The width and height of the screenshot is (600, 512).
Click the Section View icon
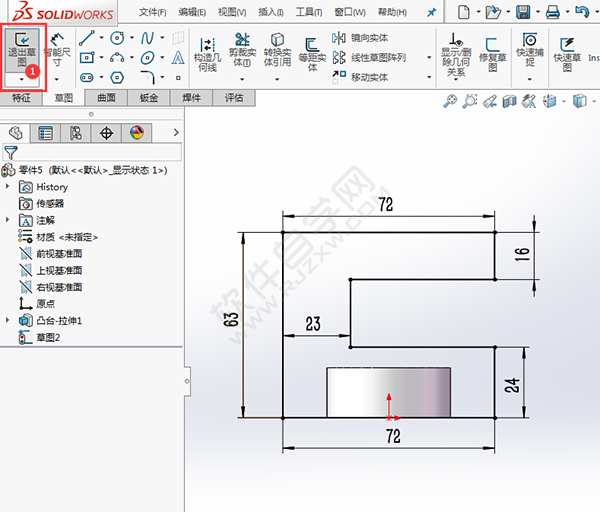[x=509, y=101]
